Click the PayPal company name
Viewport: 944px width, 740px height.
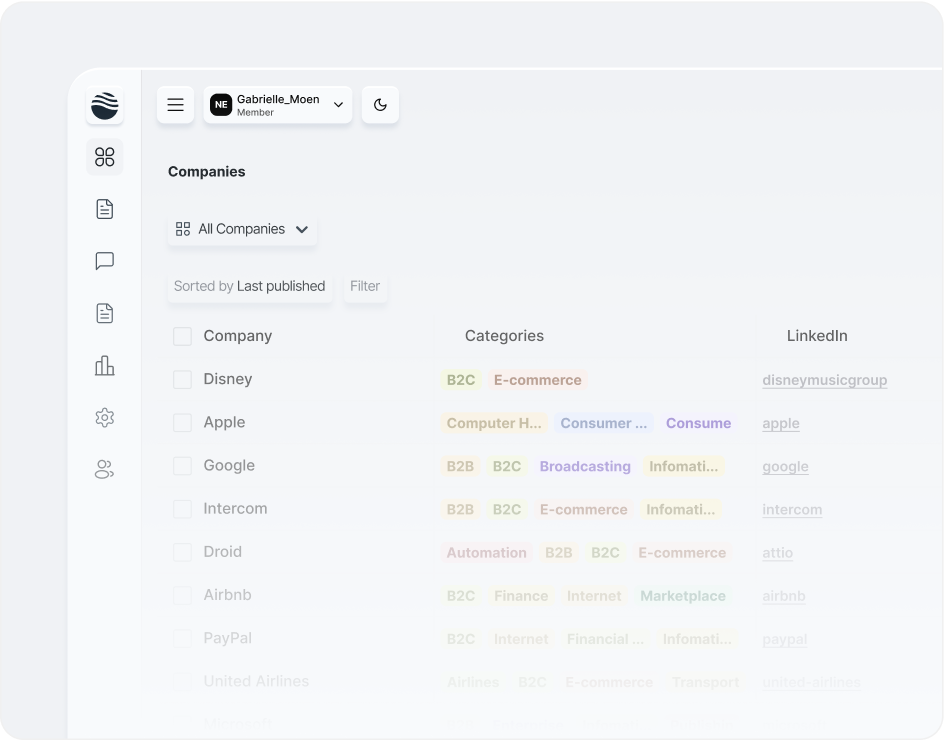(x=228, y=638)
